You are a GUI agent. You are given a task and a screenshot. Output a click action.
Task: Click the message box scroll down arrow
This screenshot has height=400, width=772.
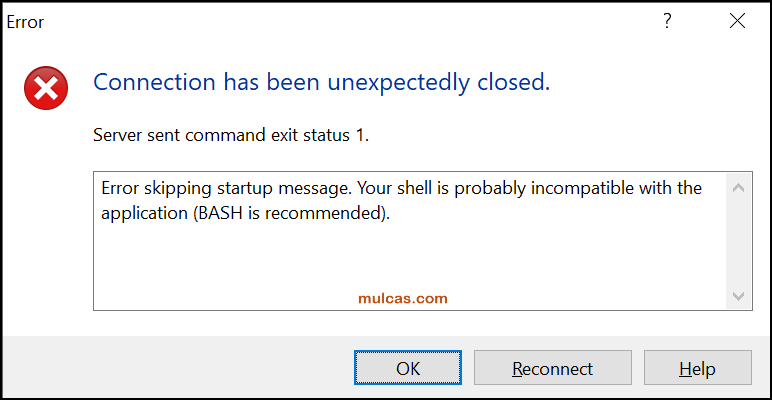737,296
